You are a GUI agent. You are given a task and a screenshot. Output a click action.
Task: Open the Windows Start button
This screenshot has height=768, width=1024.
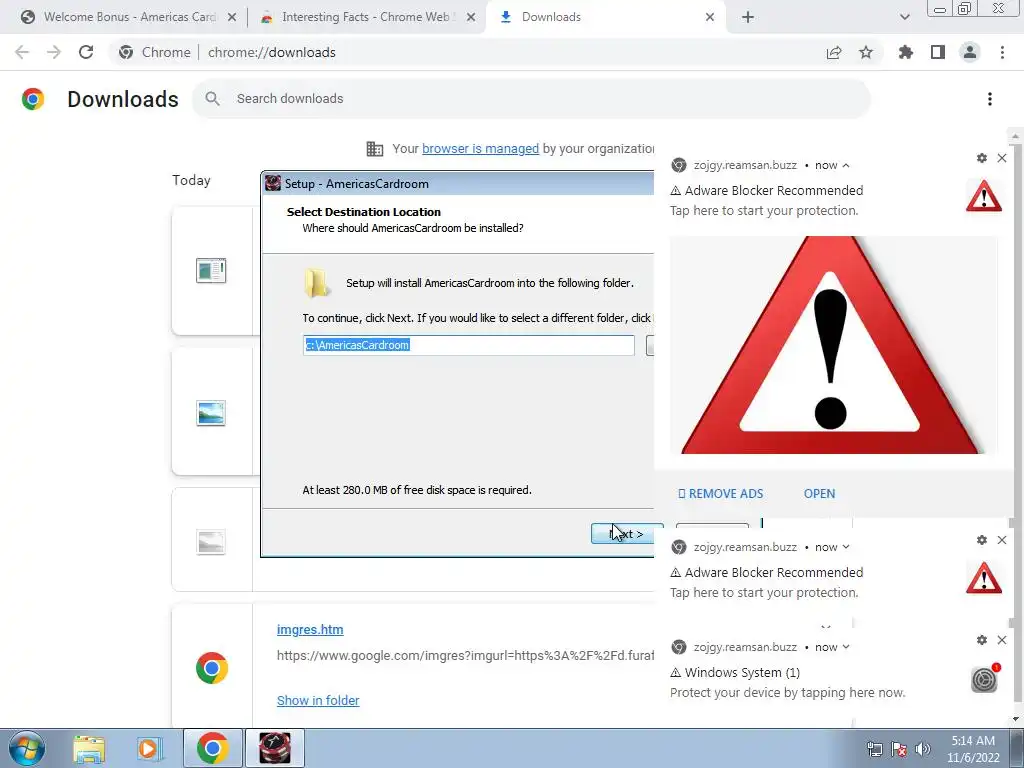(x=26, y=748)
